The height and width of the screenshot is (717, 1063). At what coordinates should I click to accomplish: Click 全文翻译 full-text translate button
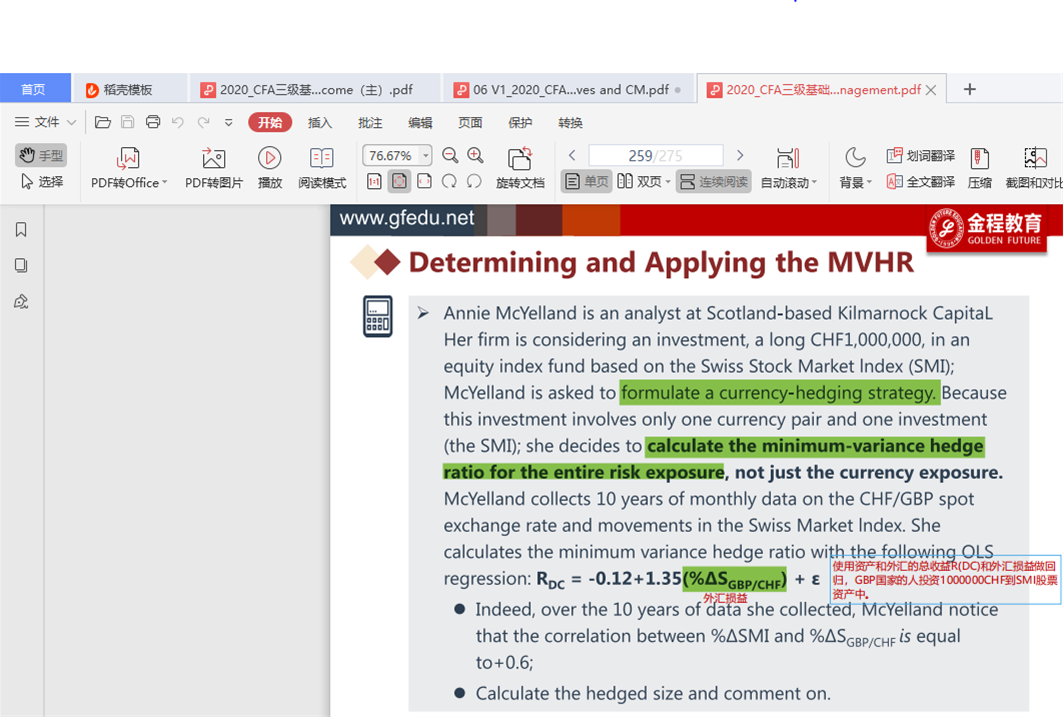pos(920,182)
